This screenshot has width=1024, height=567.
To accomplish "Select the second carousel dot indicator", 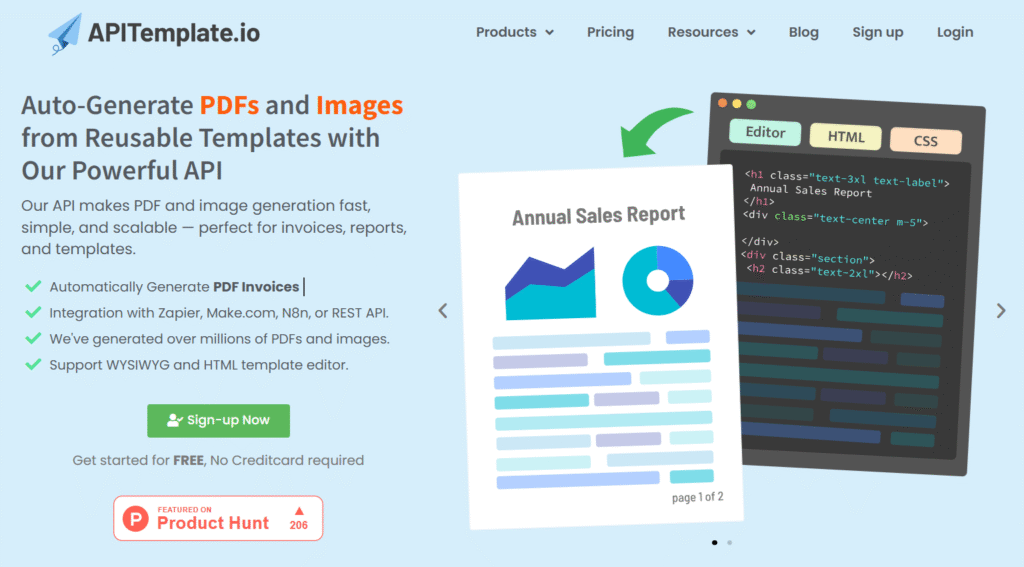I will coord(729,542).
